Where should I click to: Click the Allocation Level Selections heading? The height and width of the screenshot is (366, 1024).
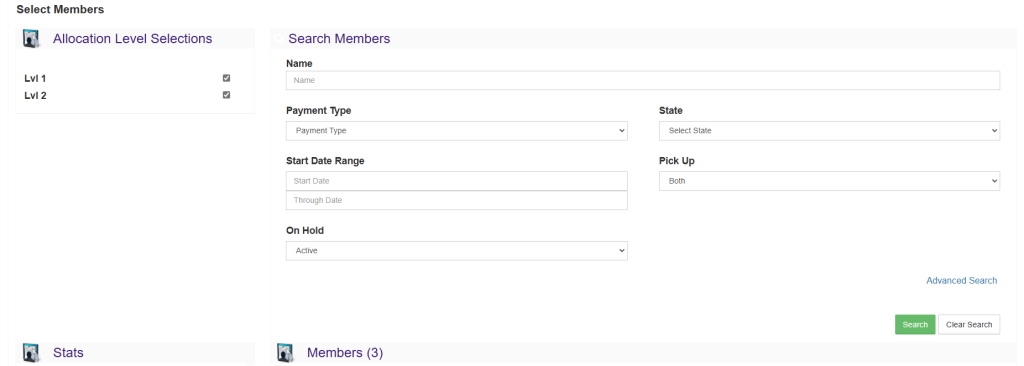coord(133,39)
